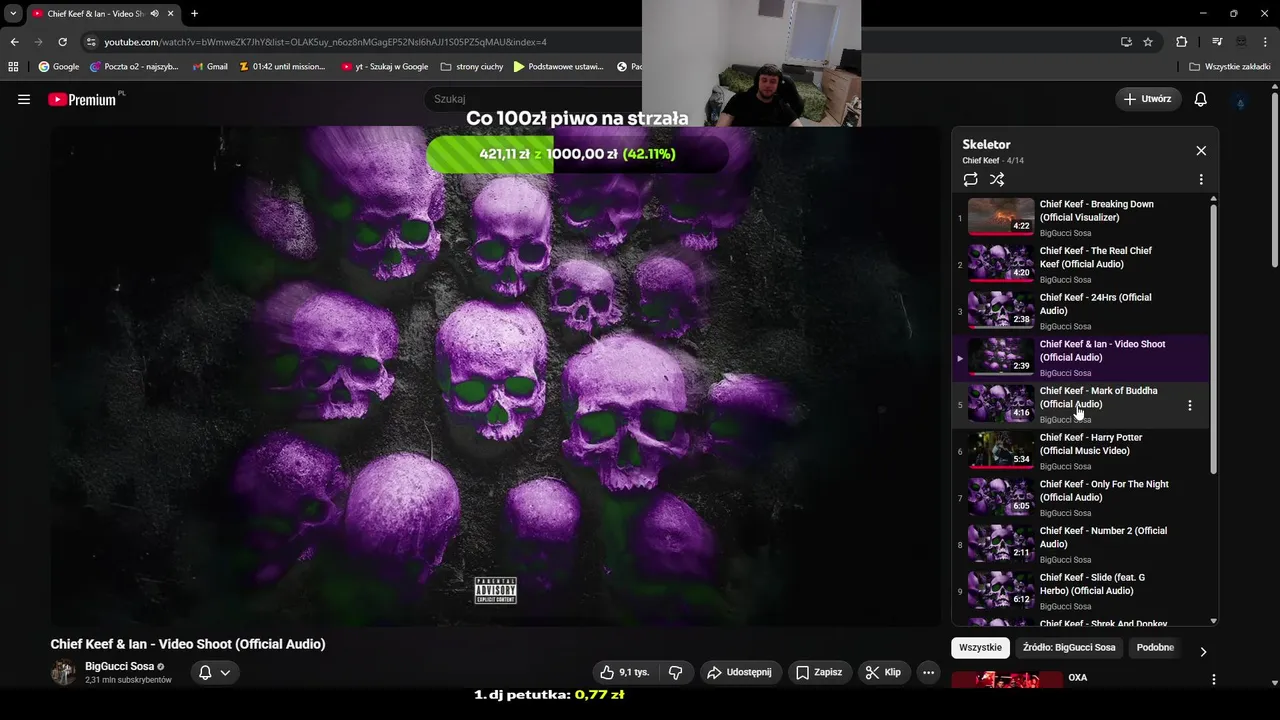Reload the page with refresh icon
The height and width of the screenshot is (720, 1280).
click(x=62, y=42)
